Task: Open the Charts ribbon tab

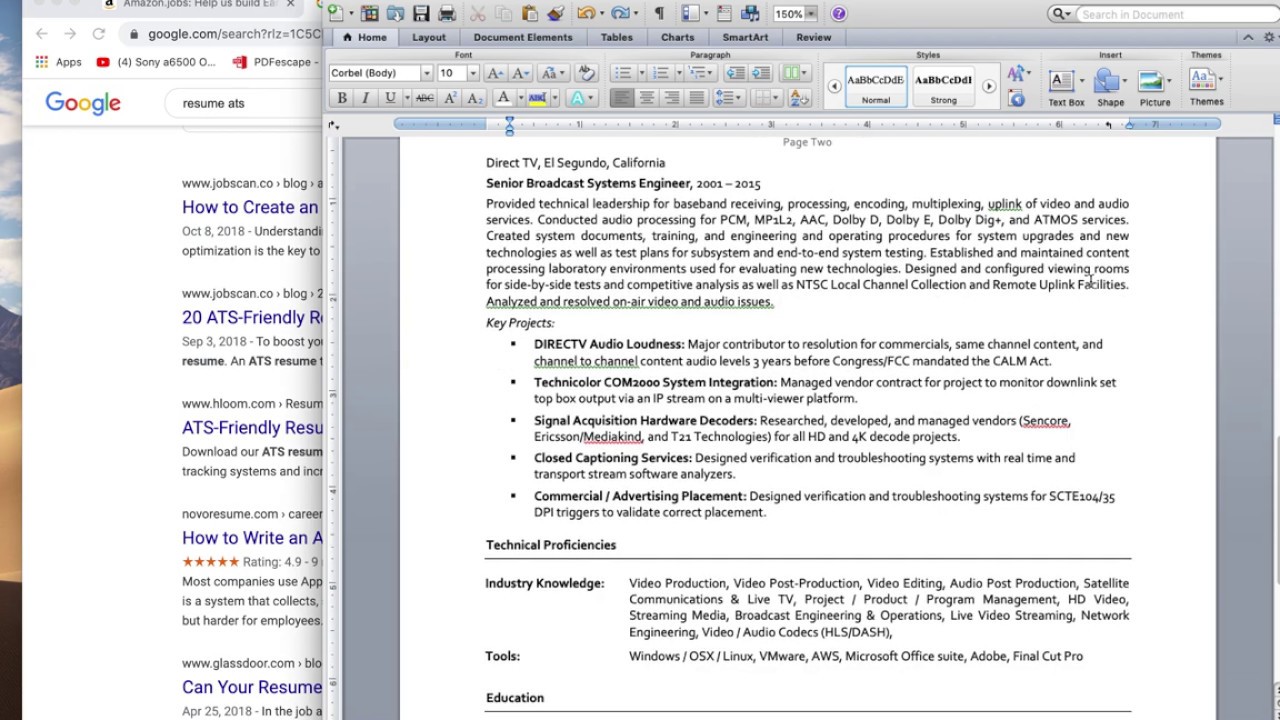Action: click(x=677, y=37)
